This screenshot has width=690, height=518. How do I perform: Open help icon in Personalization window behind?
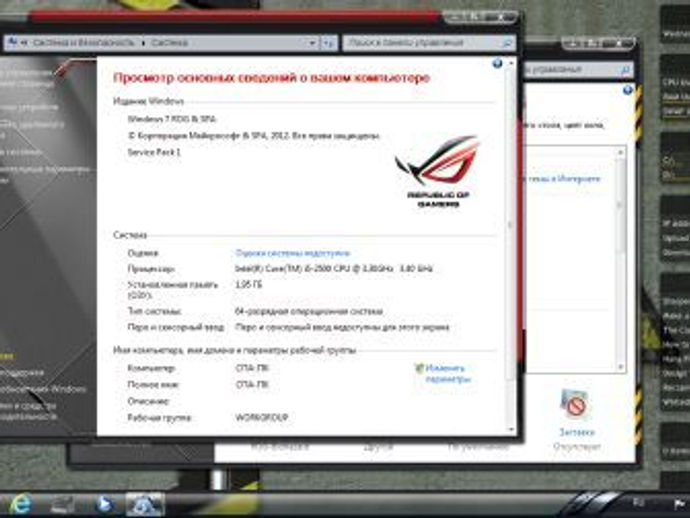click(x=628, y=90)
